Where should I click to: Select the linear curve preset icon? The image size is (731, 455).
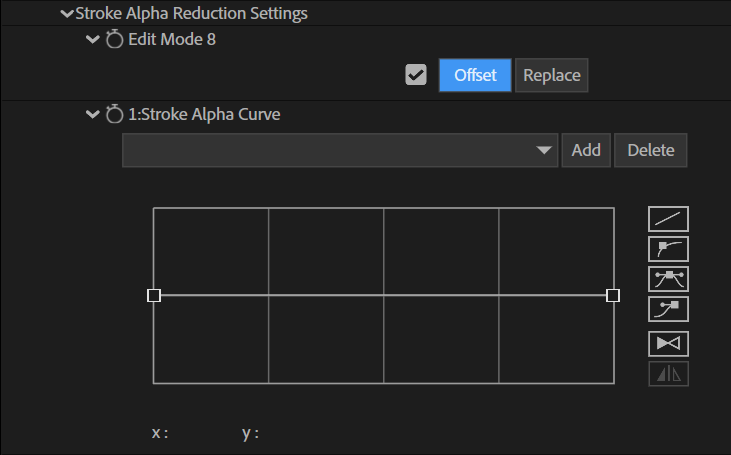pyautogui.click(x=668, y=219)
